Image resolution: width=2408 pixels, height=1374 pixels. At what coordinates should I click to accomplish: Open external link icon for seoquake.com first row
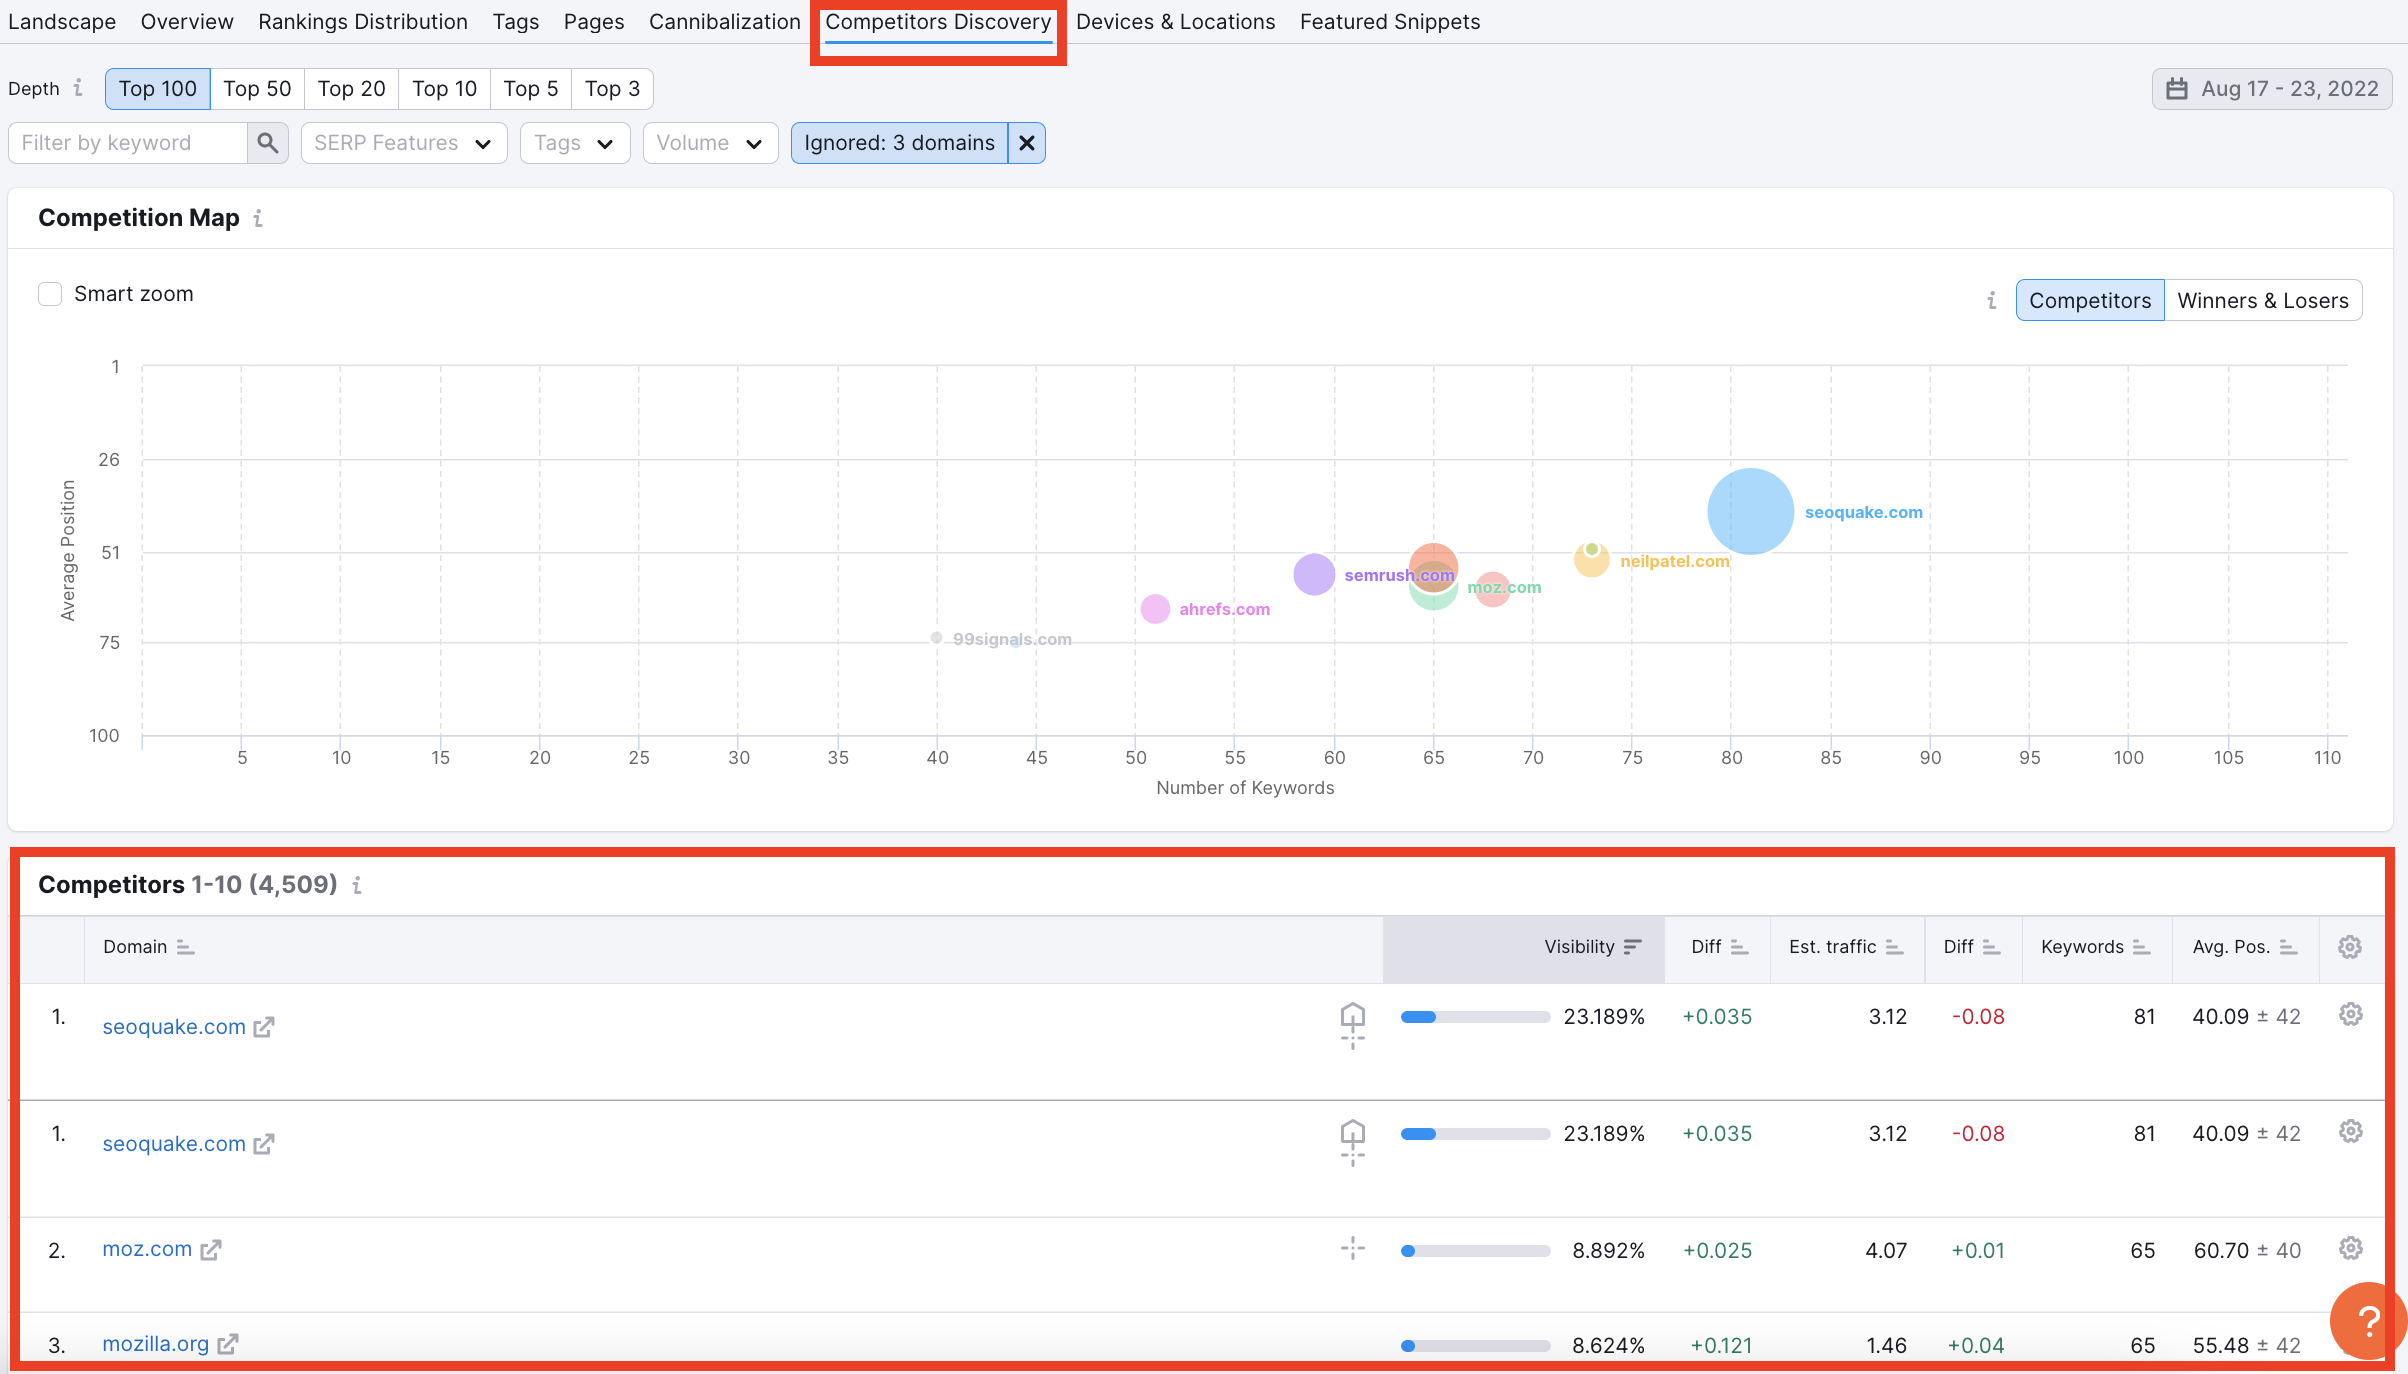[x=264, y=1027]
